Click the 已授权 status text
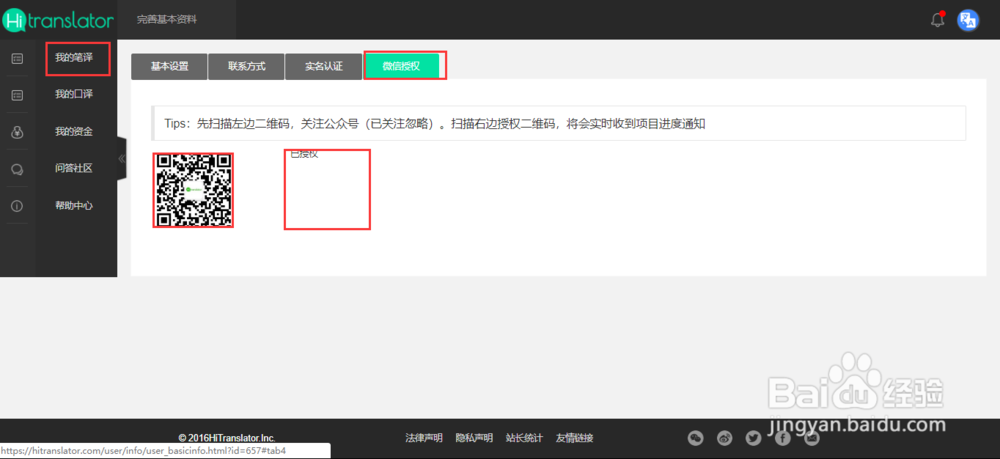Image resolution: width=1000 pixels, height=459 pixels. coord(304,154)
